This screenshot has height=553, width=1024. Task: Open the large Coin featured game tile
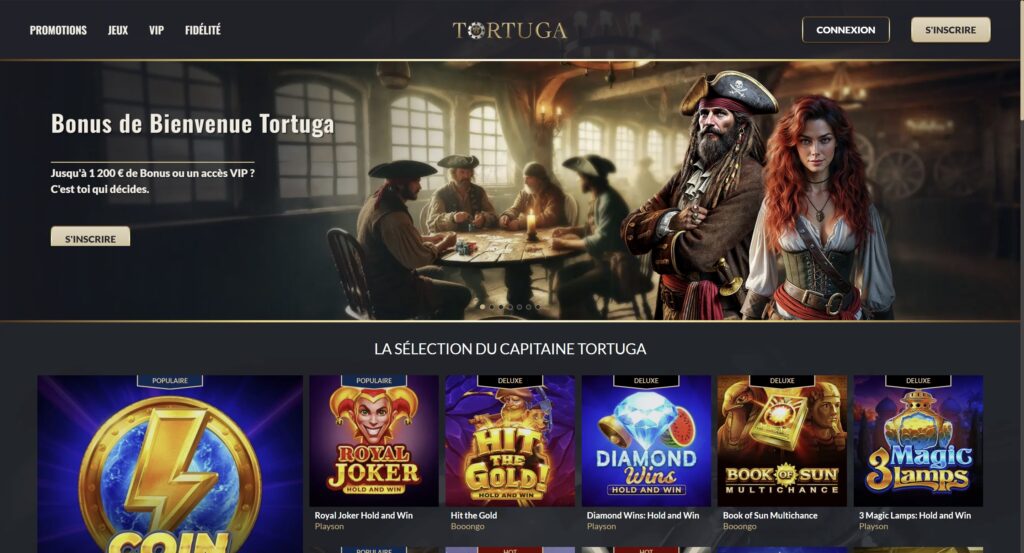click(170, 464)
